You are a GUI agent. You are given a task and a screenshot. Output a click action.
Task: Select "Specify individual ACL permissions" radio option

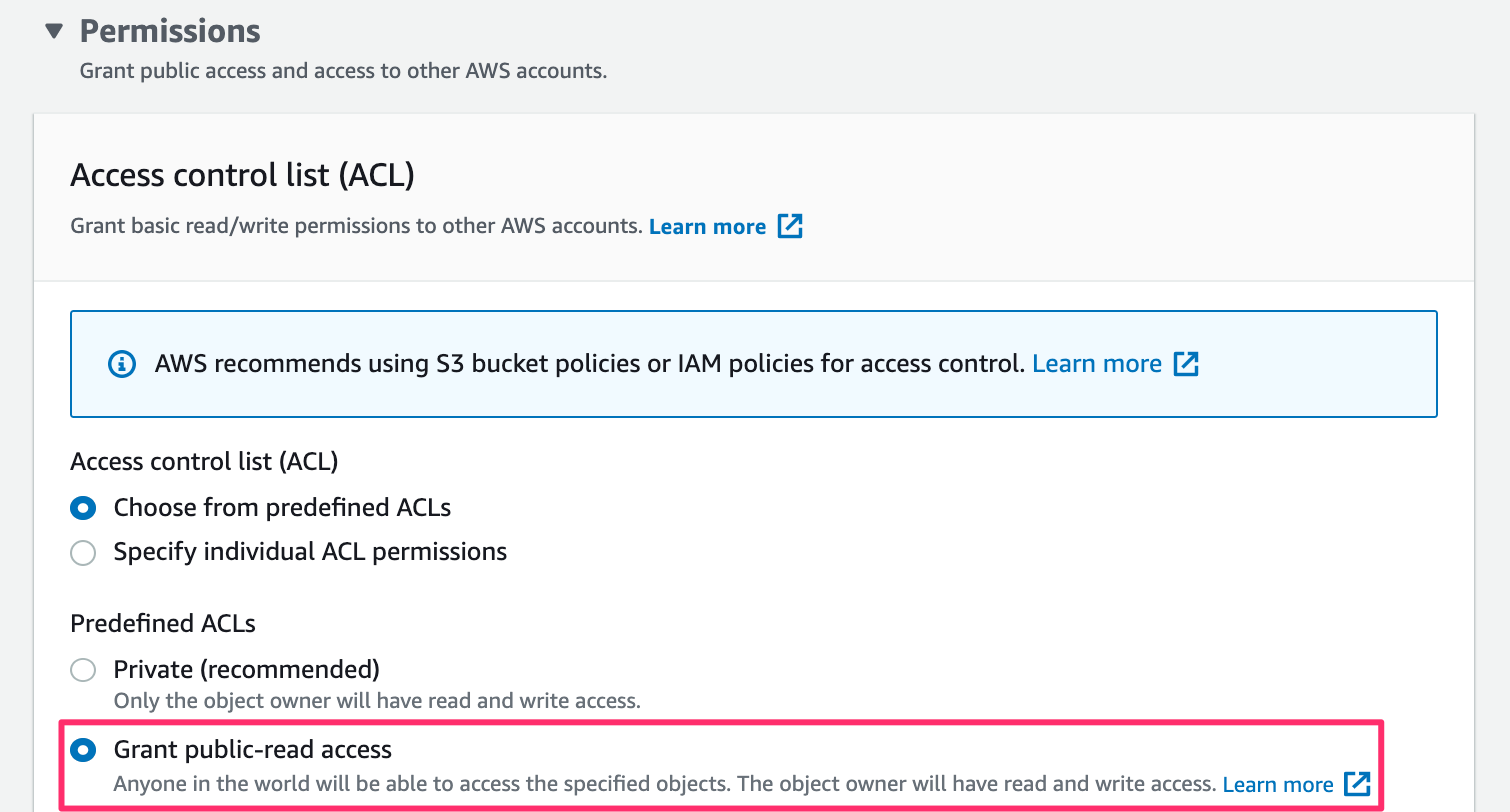coord(84,552)
